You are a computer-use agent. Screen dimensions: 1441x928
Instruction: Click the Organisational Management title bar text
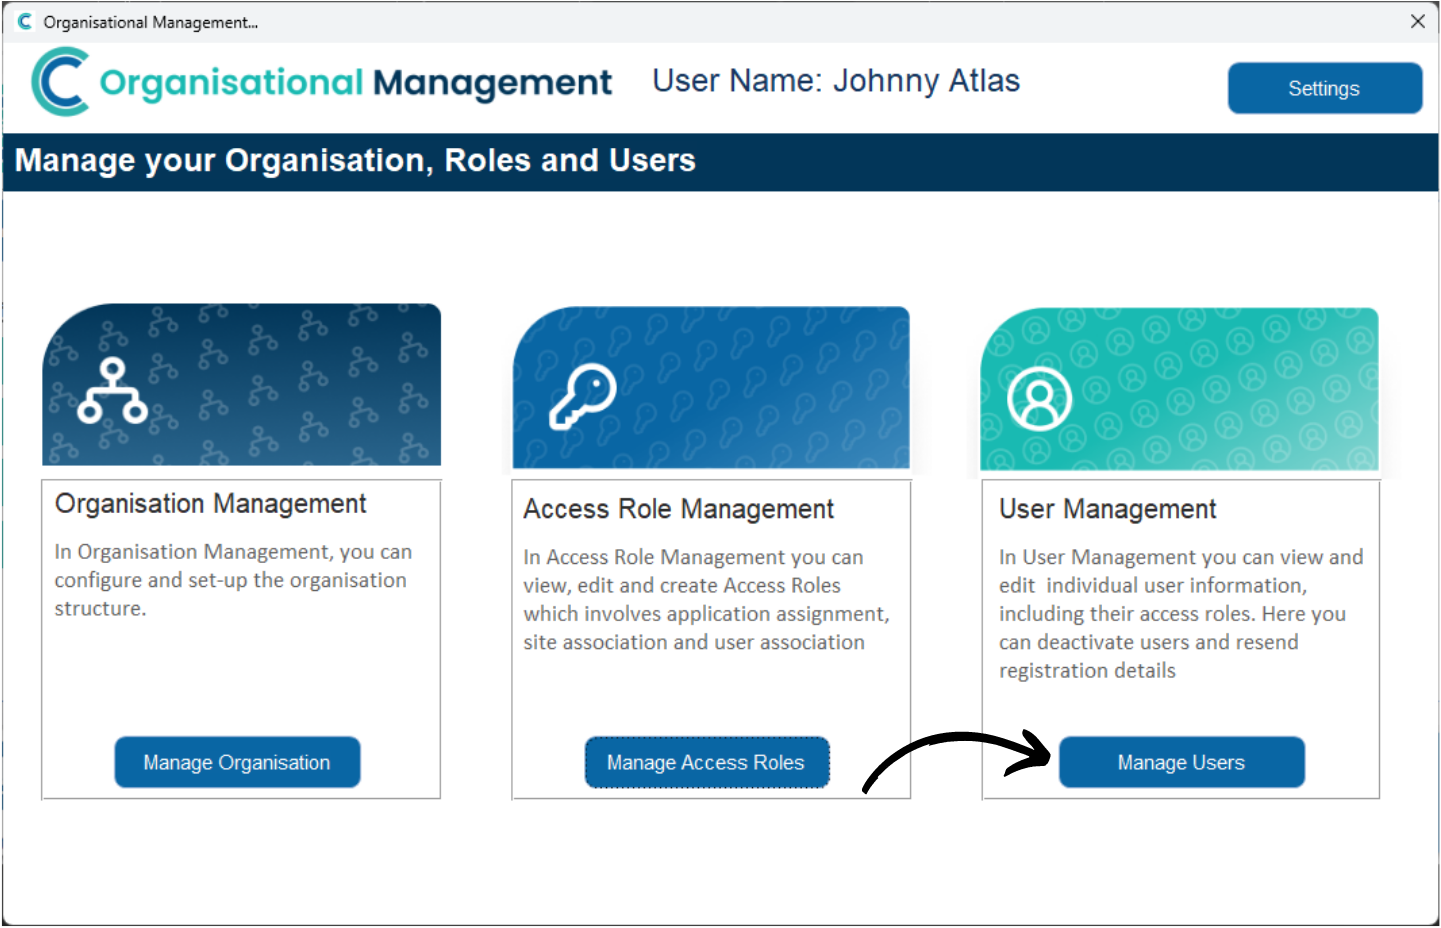(x=151, y=22)
